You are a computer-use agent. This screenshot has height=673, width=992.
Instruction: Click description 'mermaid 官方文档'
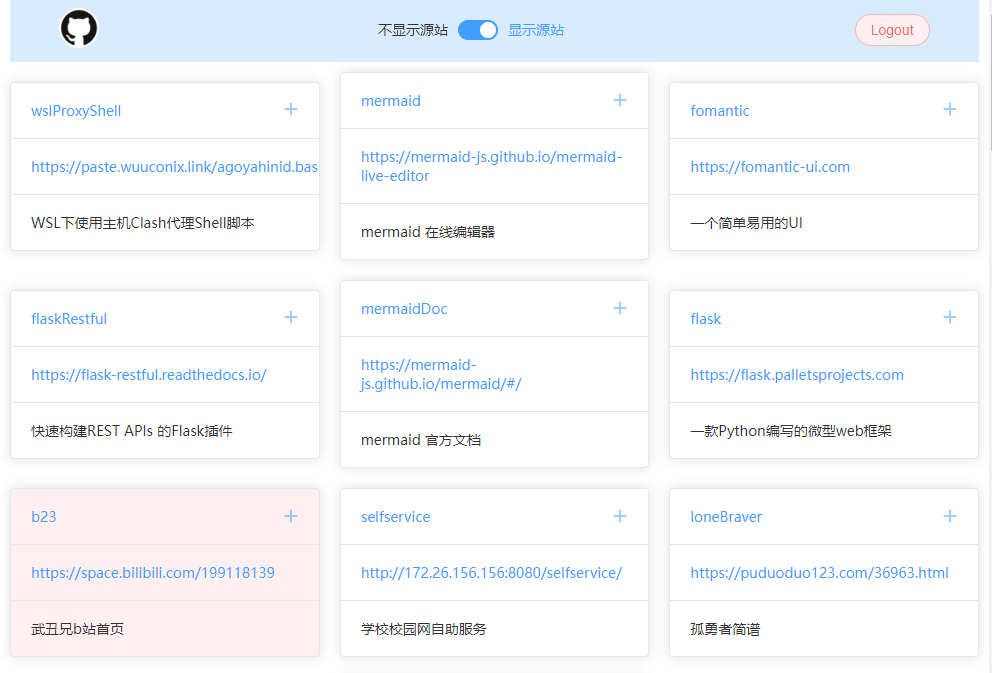[x=421, y=440]
